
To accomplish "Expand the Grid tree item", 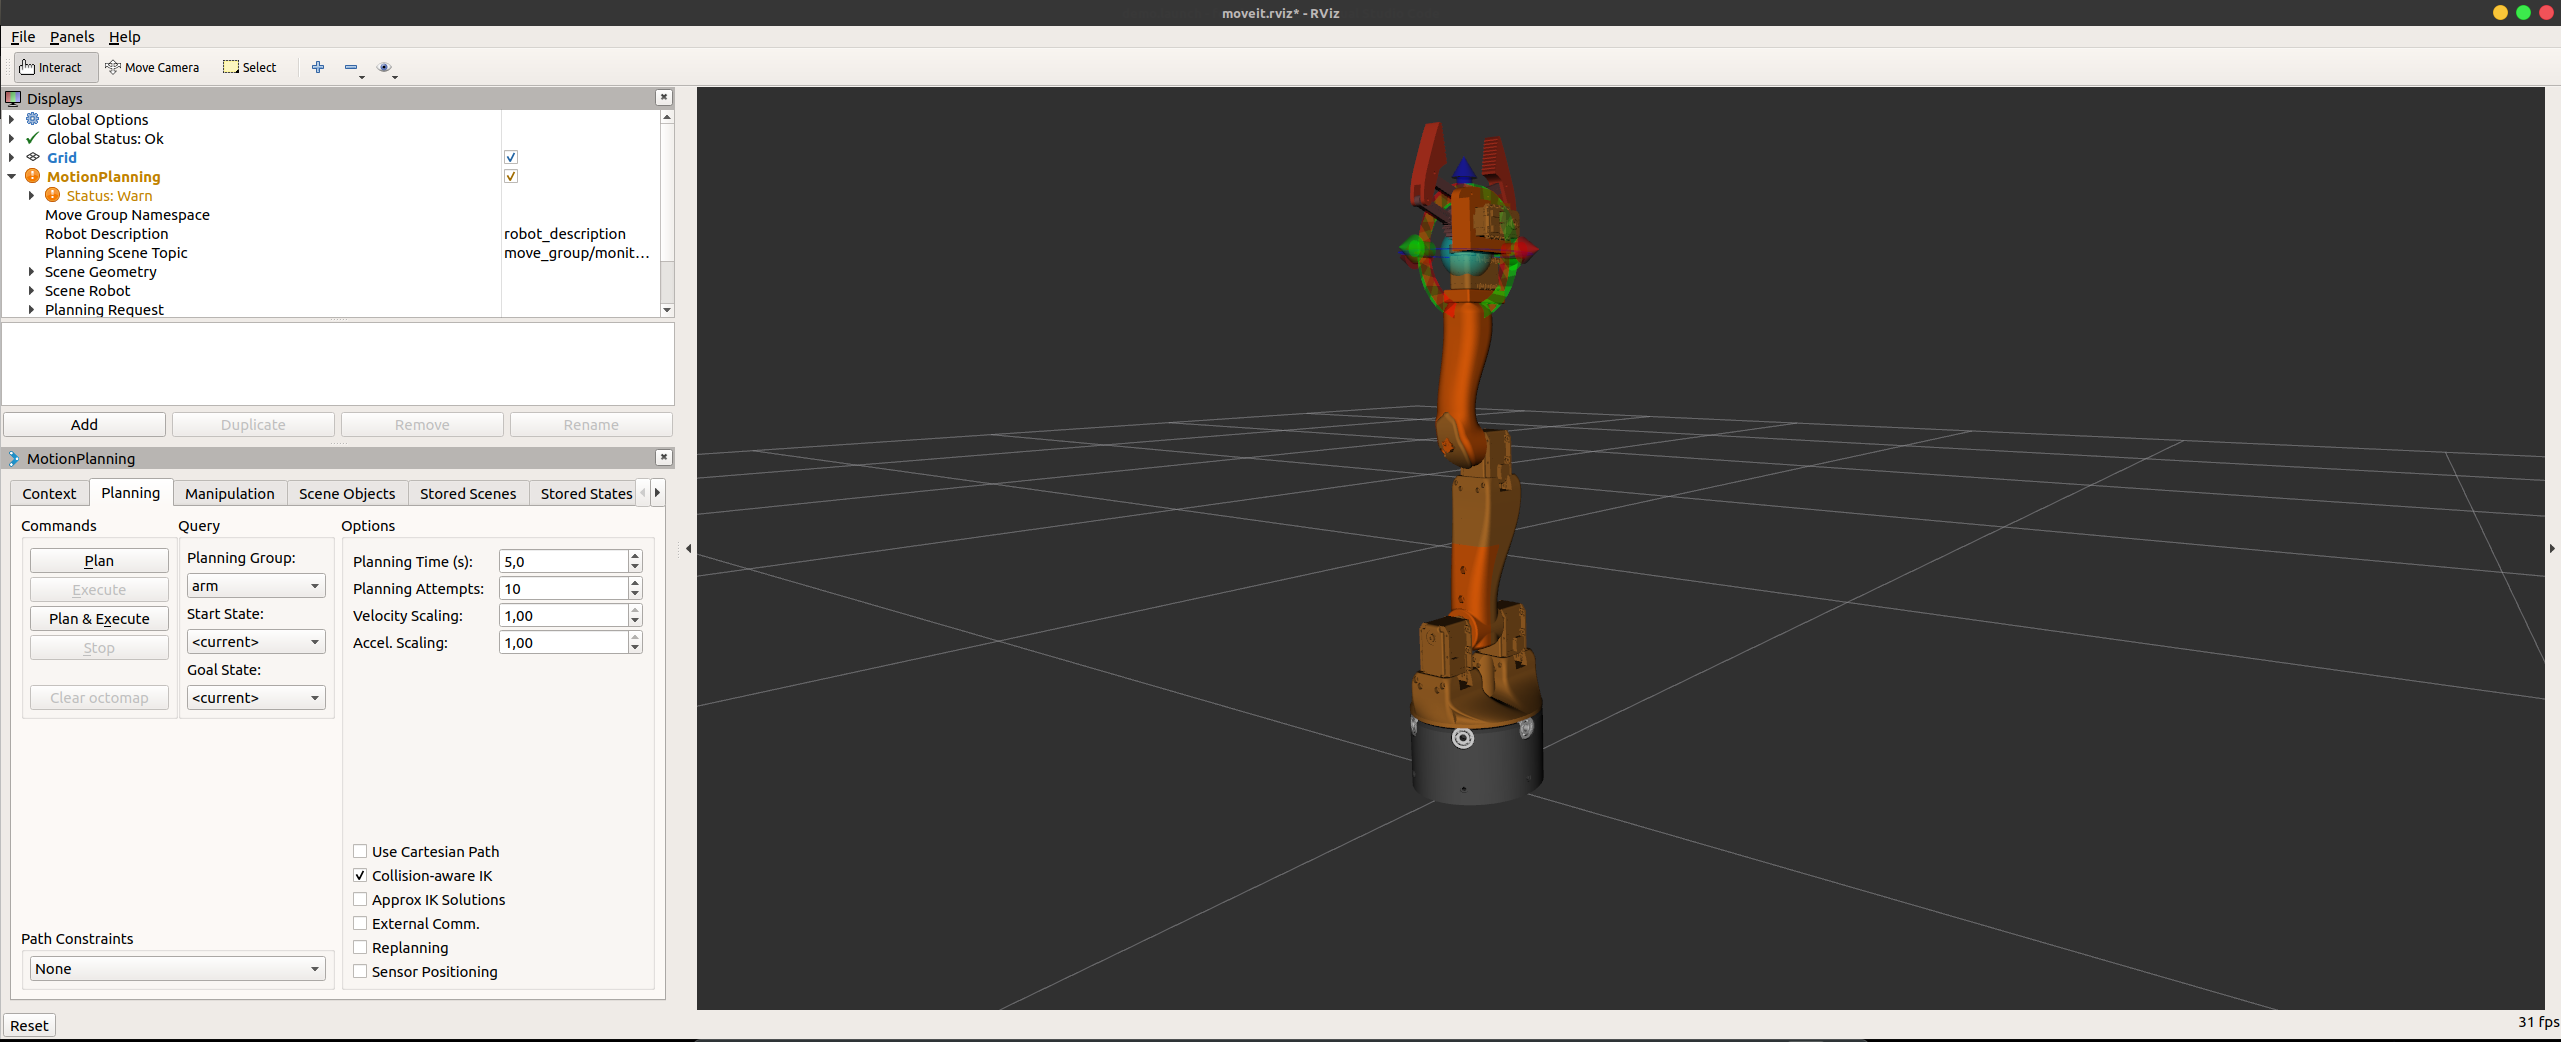I will pyautogui.click(x=12, y=157).
